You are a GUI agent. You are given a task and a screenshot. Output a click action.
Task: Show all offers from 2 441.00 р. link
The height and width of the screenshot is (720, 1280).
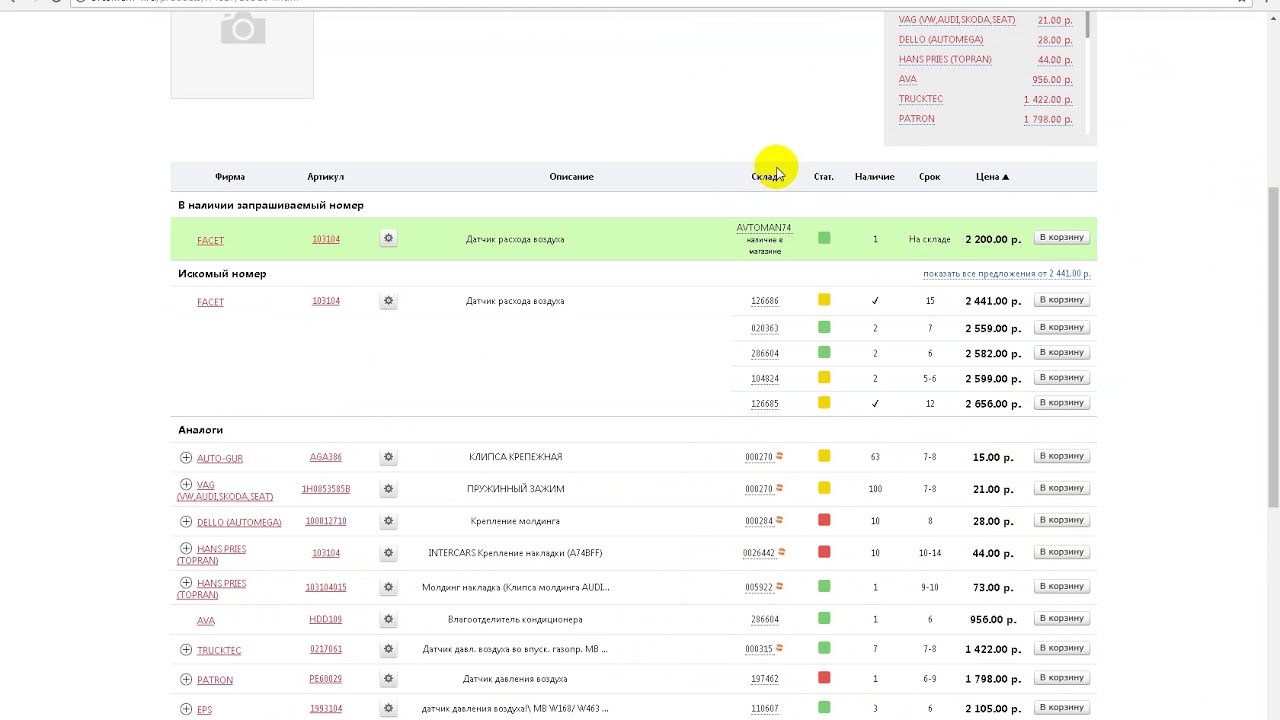(x=1007, y=274)
